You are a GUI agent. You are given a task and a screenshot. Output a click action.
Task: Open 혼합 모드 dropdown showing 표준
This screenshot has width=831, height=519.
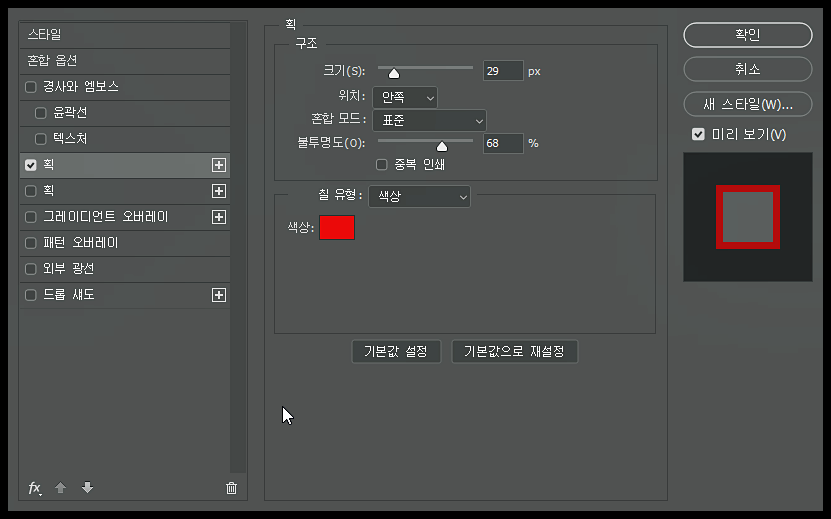click(x=429, y=121)
